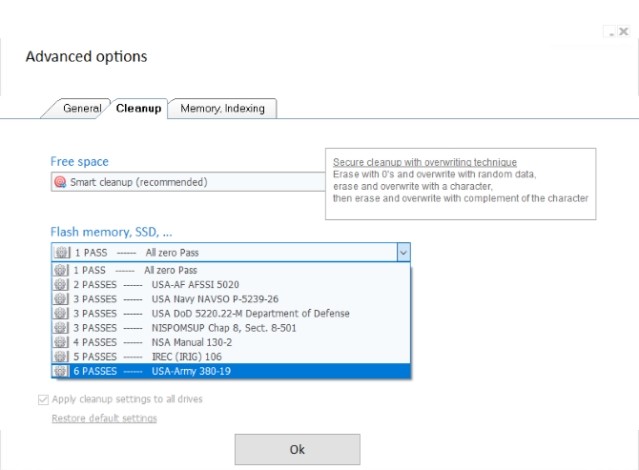
Task: Click gear icon beside USA Navy NAVSO entry
Action: tap(61, 299)
